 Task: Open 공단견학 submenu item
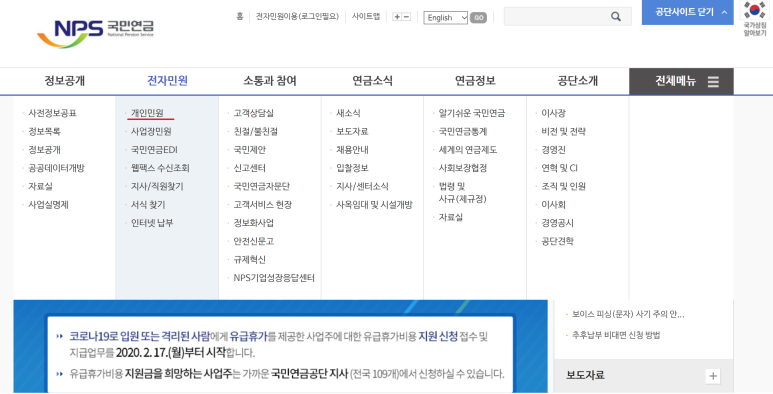[x=557, y=241]
